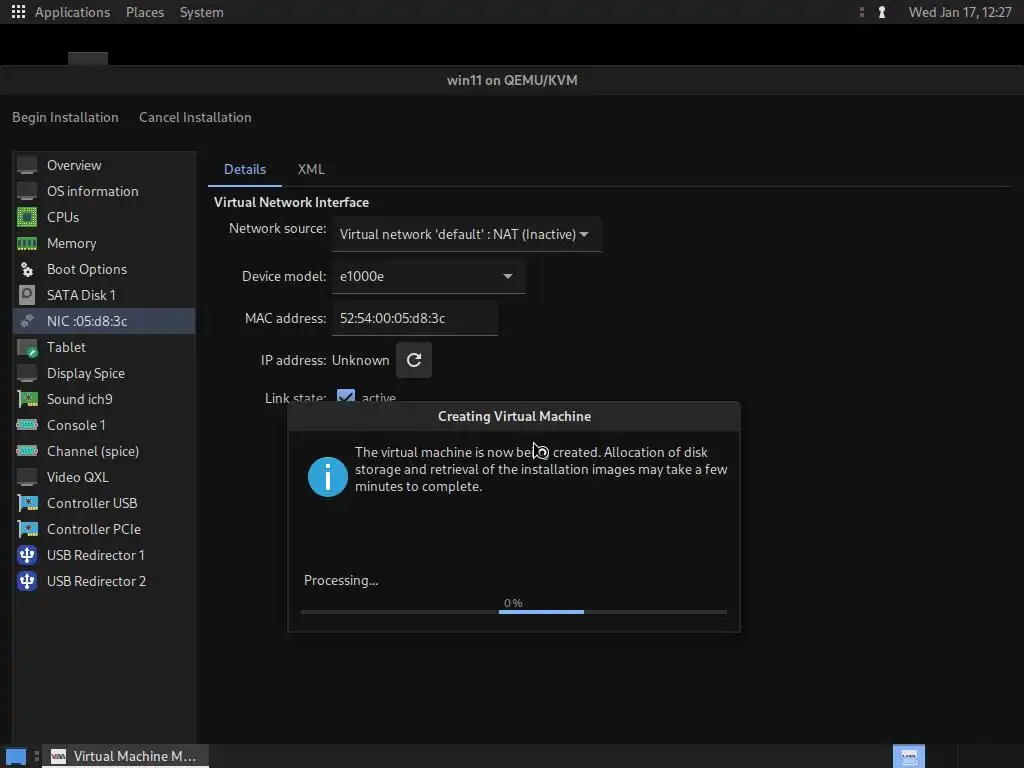Click the clock Wed Jan 17, 12:27
1024x768 pixels.
point(960,12)
